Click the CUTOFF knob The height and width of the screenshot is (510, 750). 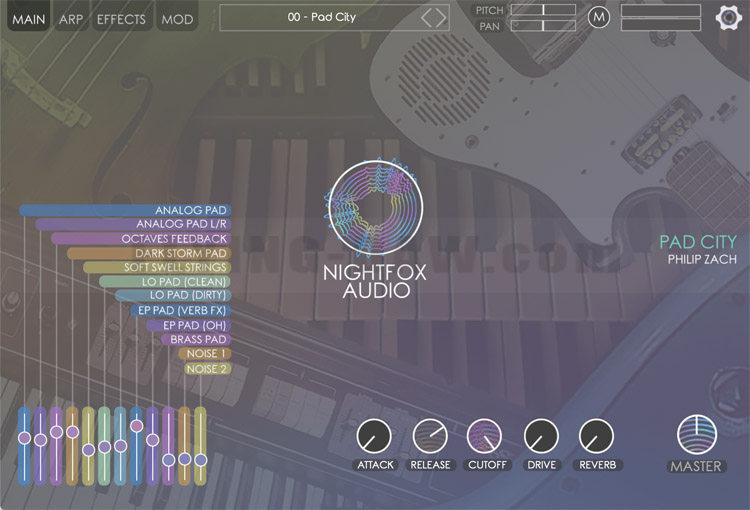tap(484, 436)
